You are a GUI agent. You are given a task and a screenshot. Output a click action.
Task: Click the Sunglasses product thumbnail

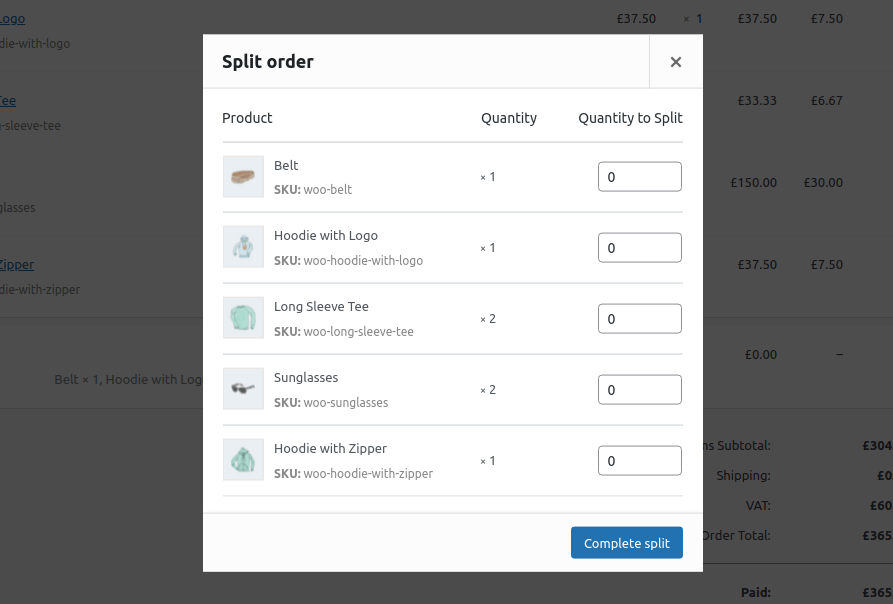243,388
